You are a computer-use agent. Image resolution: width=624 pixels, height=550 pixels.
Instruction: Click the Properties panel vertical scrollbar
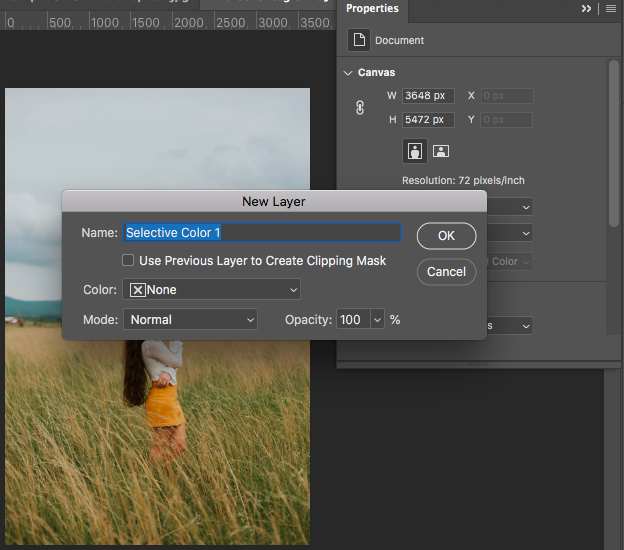[x=614, y=143]
